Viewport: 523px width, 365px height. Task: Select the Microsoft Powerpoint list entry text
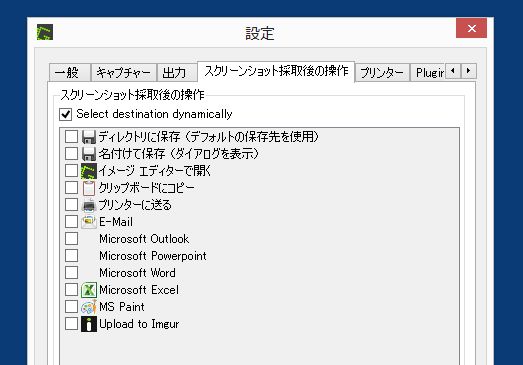pyautogui.click(x=153, y=256)
